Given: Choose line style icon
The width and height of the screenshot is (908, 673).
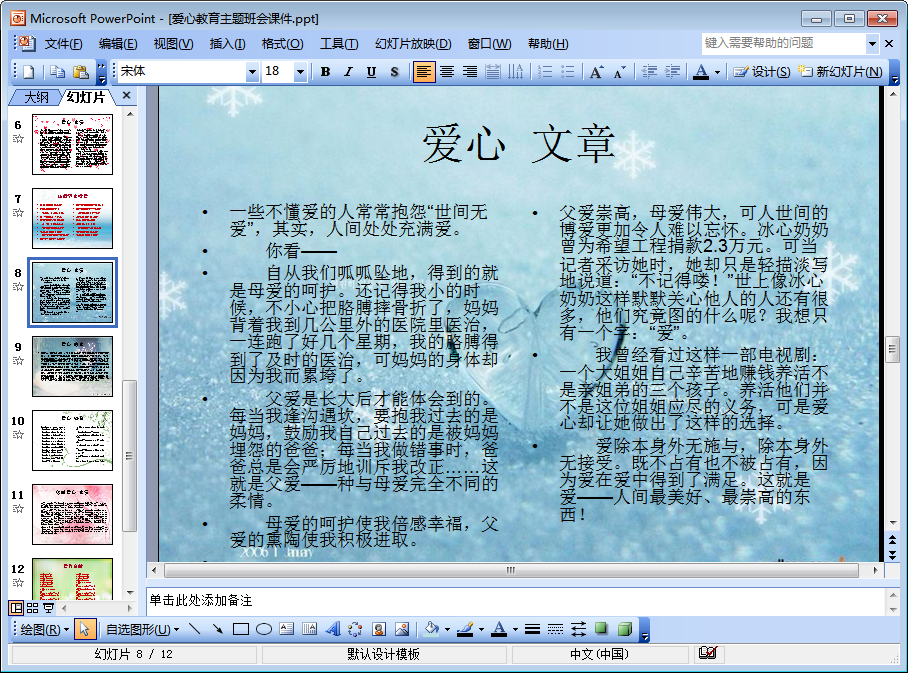Looking at the screenshot, I should pos(533,629).
